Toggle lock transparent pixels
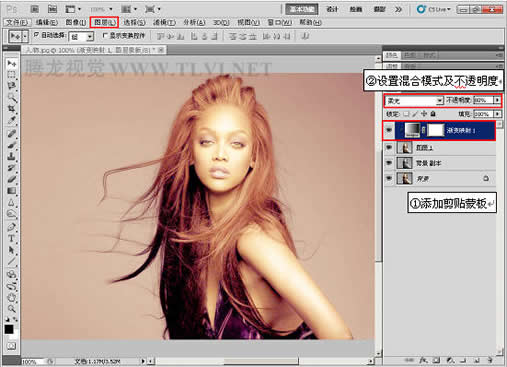This screenshot has height=367, width=507. click(x=406, y=114)
